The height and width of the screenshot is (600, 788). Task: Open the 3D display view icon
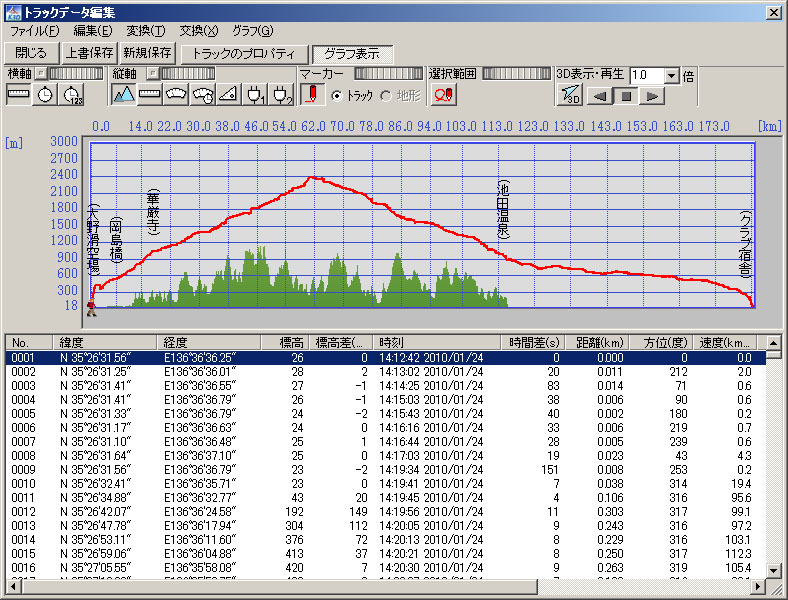pyautogui.click(x=568, y=95)
